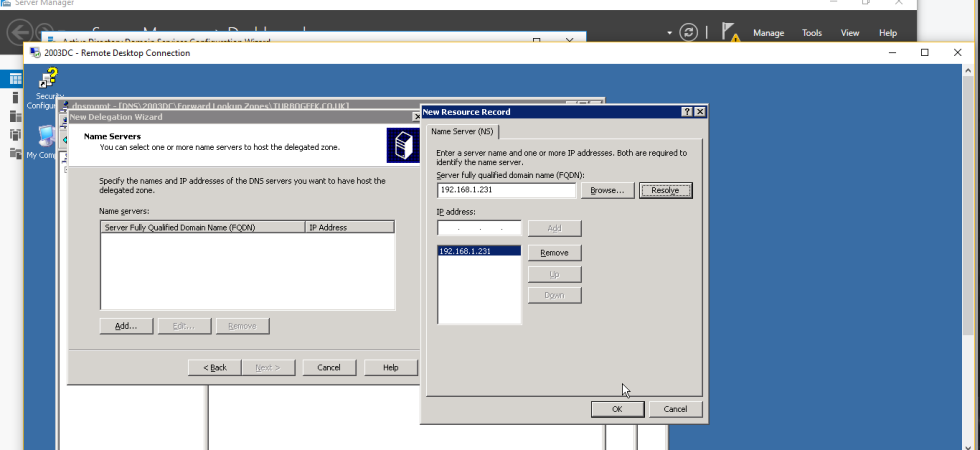Viewport: 980px width, 450px height.
Task: Open the View menu in Server Manager
Action: coord(849,33)
